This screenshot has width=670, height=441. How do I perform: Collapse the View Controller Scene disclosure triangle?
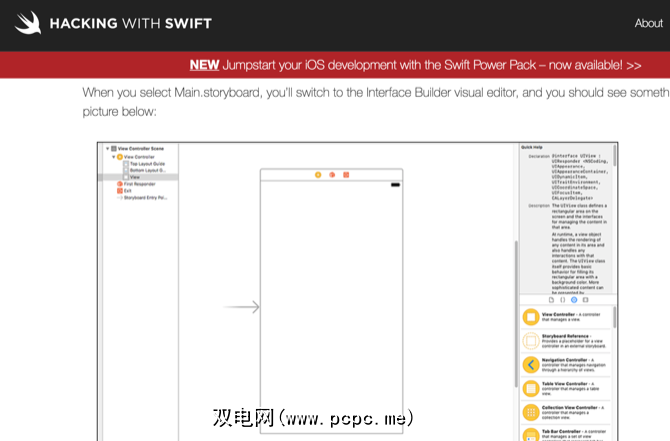pyautogui.click(x=108, y=148)
